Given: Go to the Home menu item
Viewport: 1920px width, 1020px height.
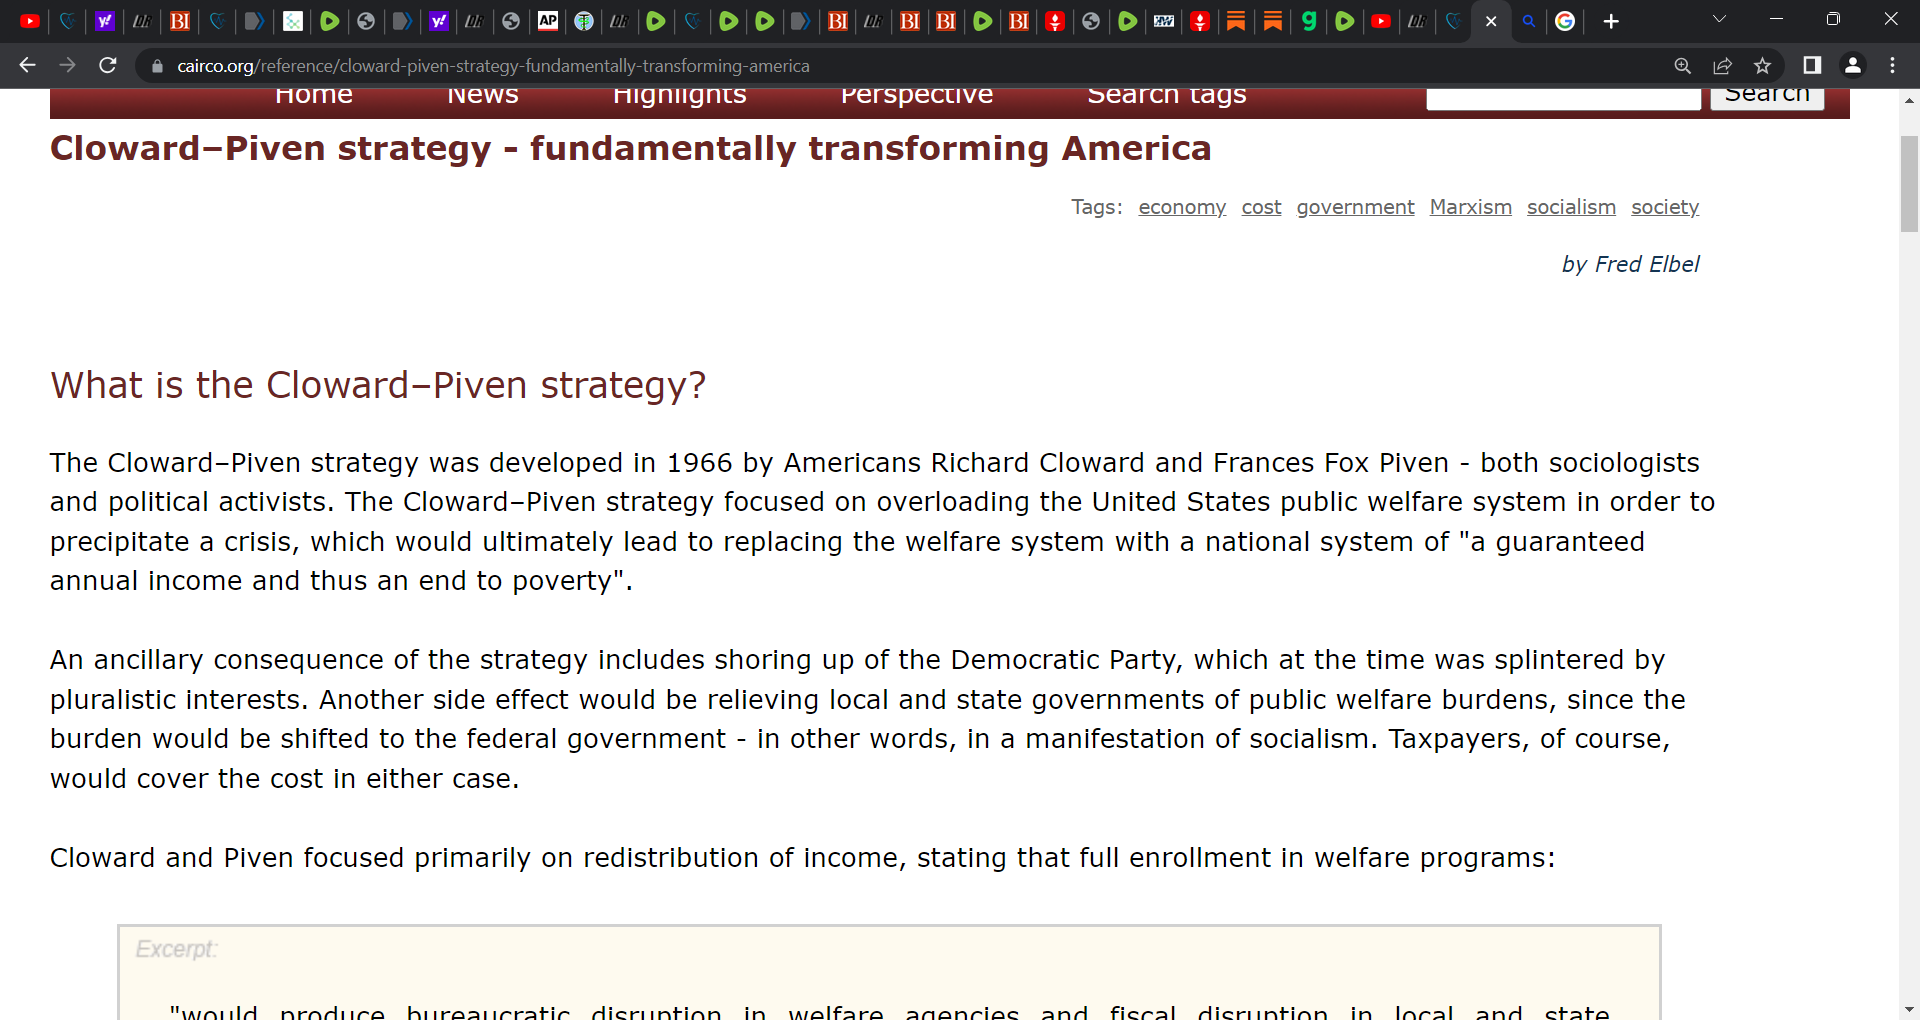Looking at the screenshot, I should (x=314, y=94).
